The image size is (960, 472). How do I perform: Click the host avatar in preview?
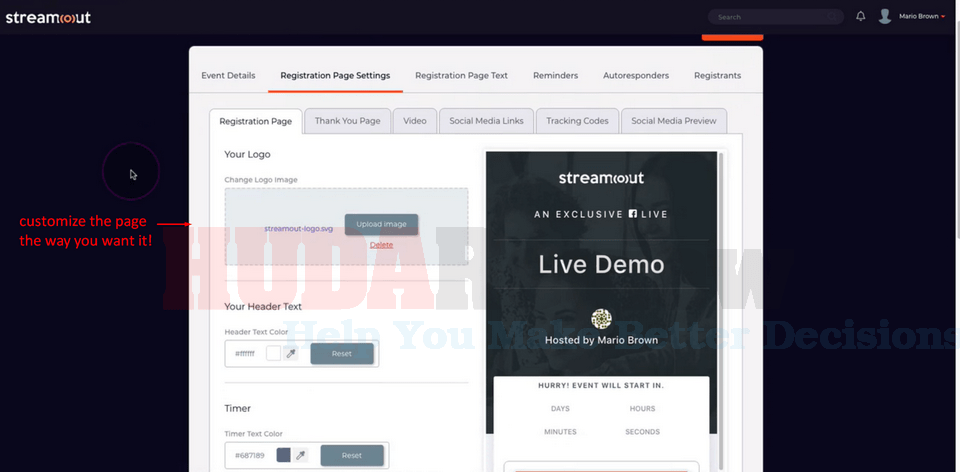coord(601,319)
